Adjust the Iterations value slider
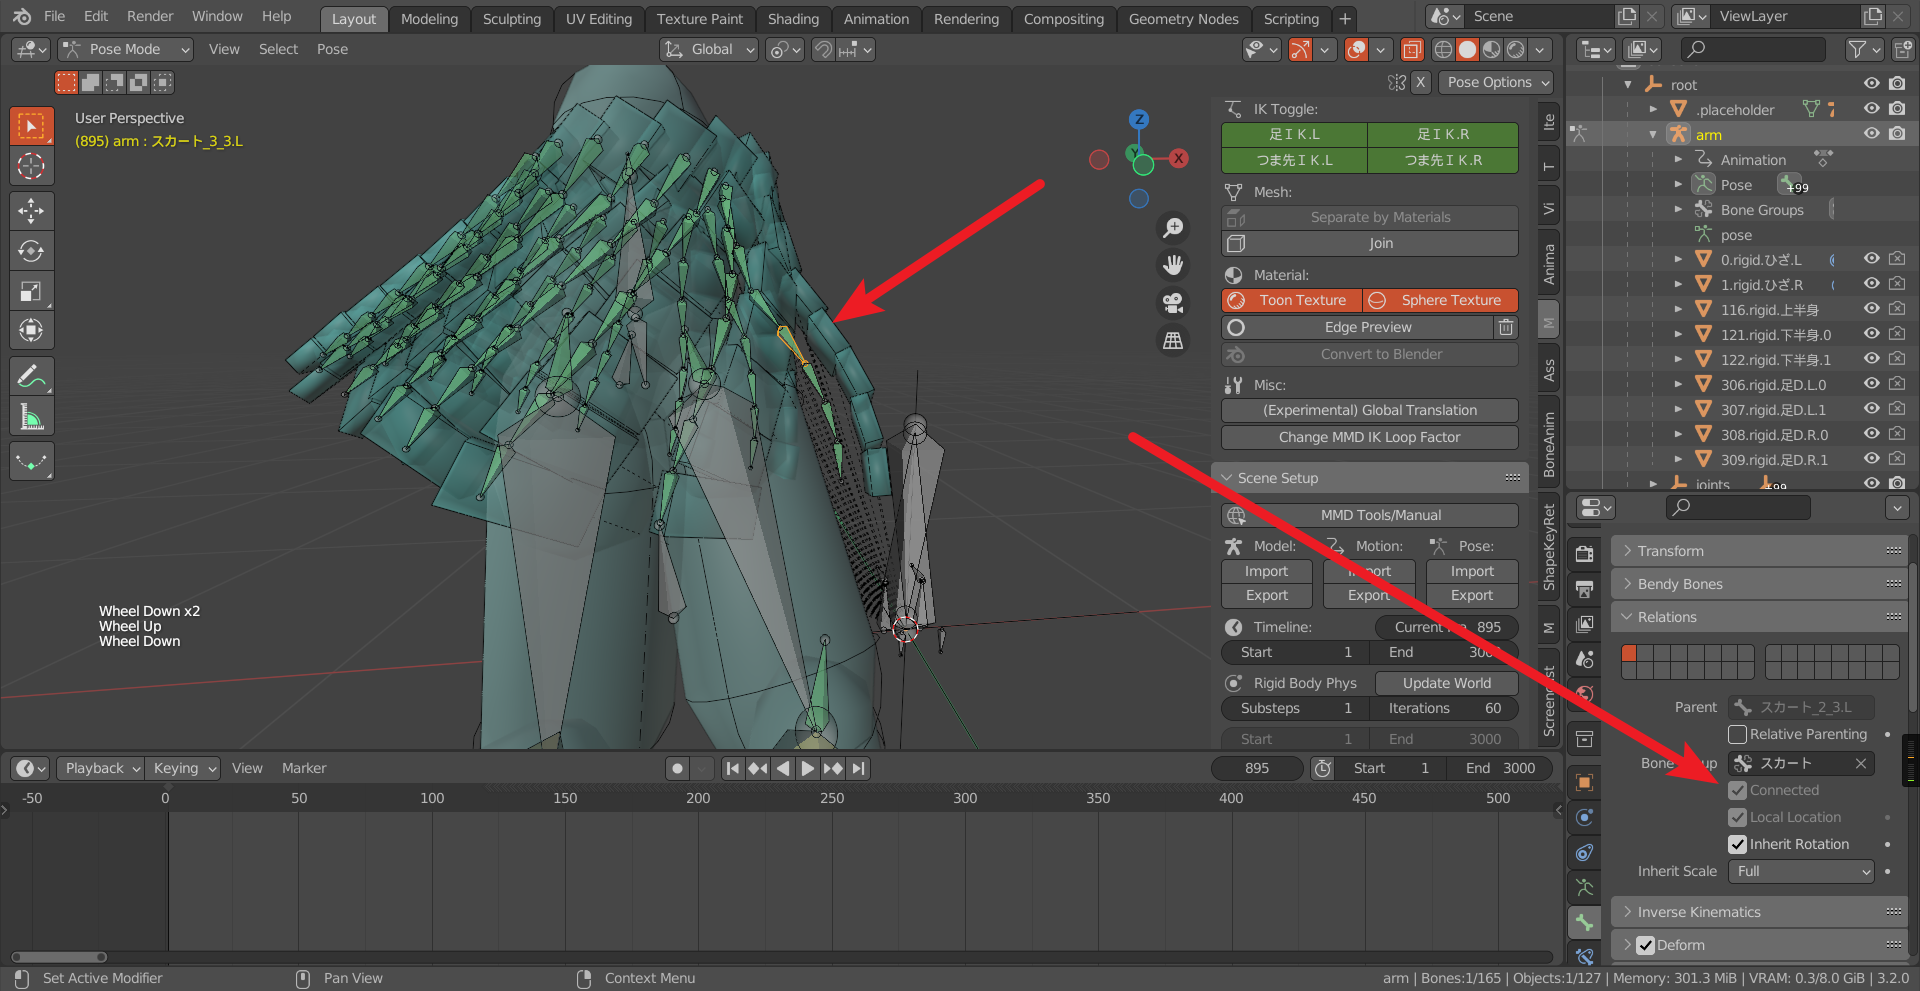 pos(1444,708)
